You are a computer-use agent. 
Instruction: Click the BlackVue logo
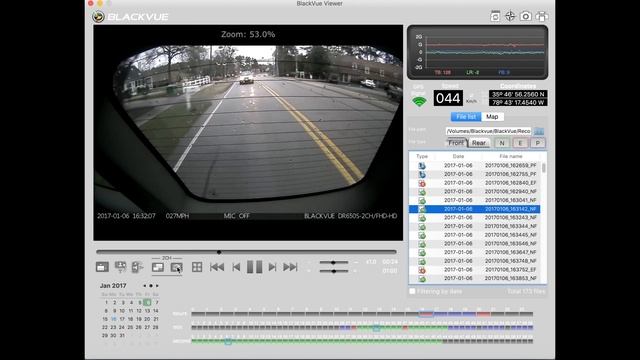pos(130,16)
